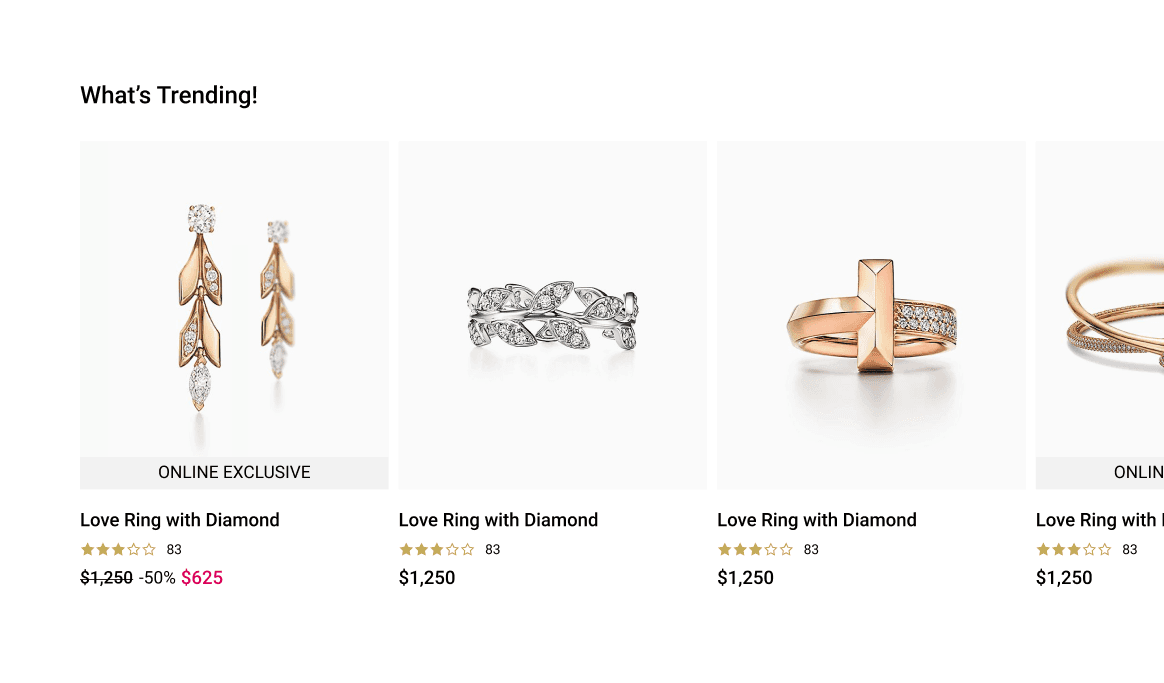Open the rose gold leaf earrings image
Screen dimensions: 1164x683
point(234,300)
